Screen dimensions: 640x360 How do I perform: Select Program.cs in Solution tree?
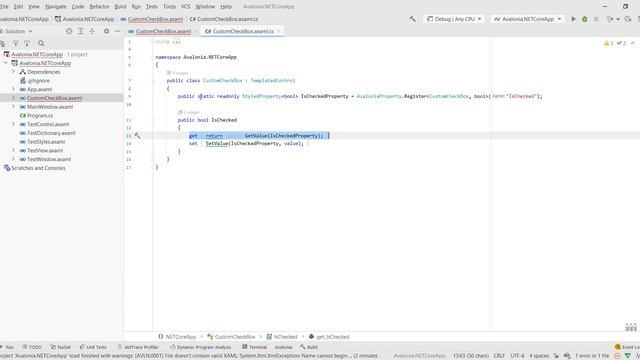tap(40, 116)
